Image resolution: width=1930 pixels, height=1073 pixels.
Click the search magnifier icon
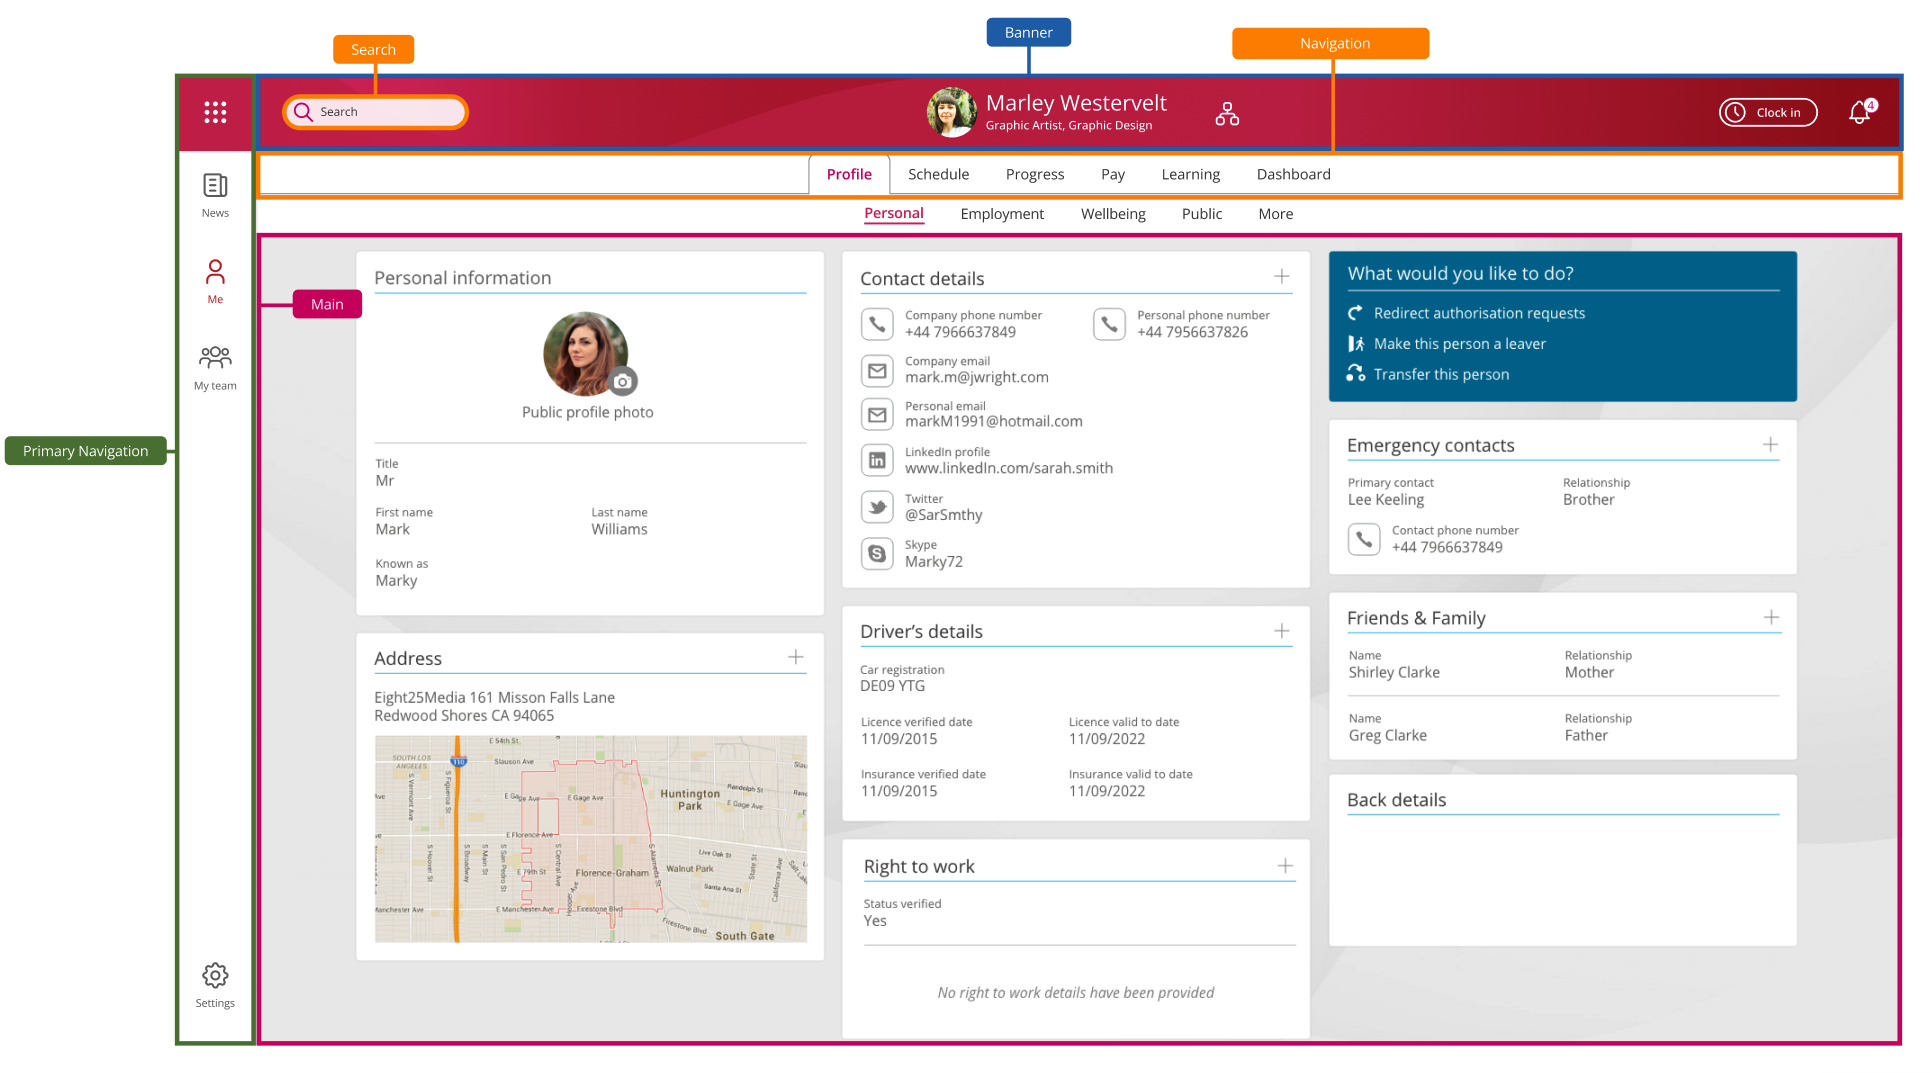303,112
